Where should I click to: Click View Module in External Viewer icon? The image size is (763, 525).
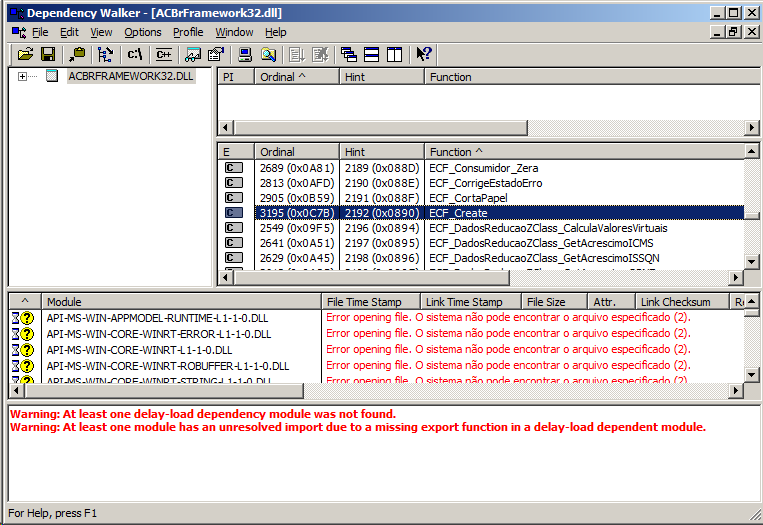(193, 54)
